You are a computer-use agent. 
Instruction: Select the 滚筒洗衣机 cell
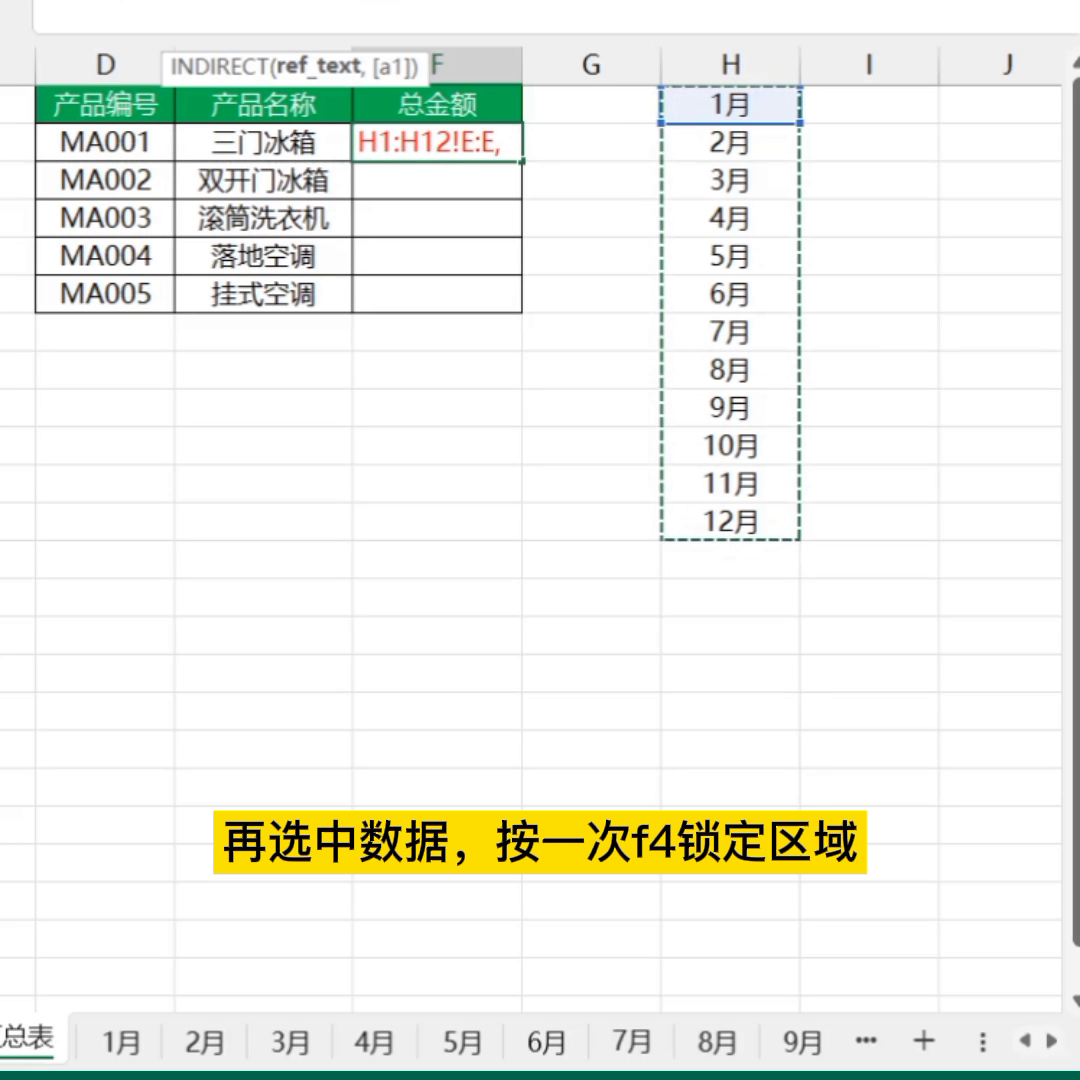(263, 218)
